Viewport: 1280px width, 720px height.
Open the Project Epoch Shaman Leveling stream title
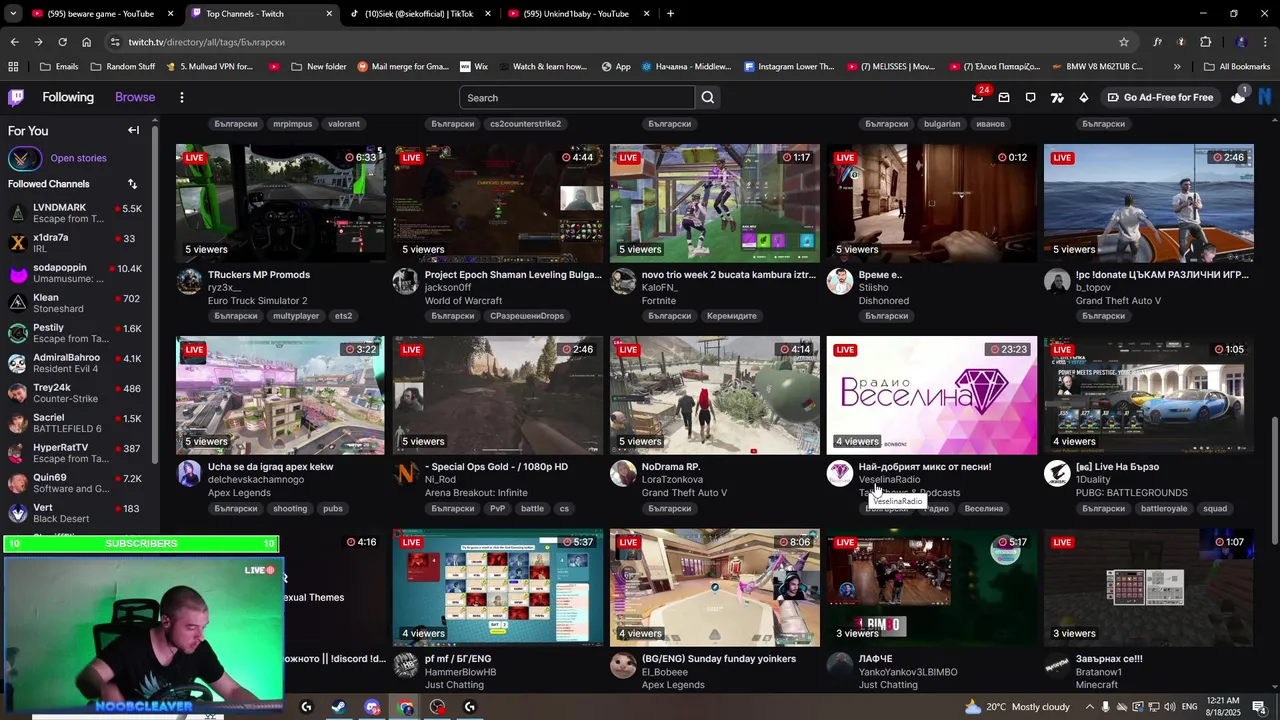[x=513, y=275]
